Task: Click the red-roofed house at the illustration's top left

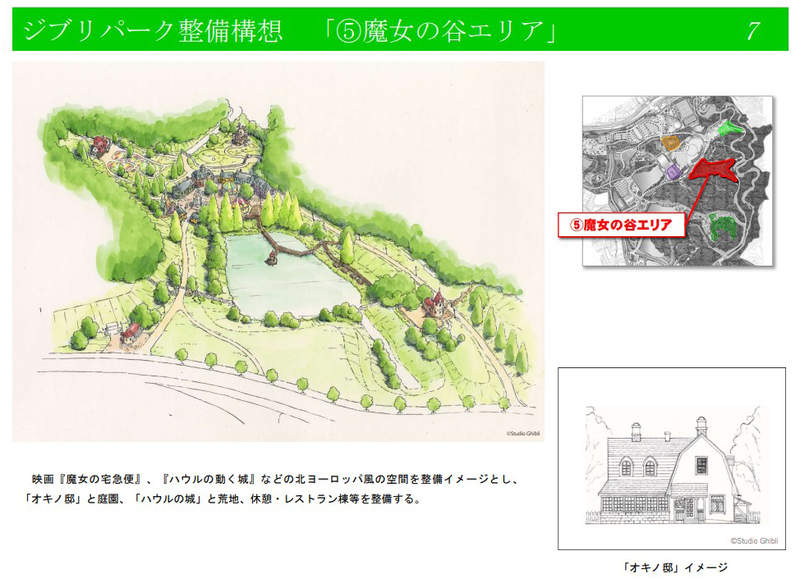Action: pyautogui.click(x=100, y=143)
